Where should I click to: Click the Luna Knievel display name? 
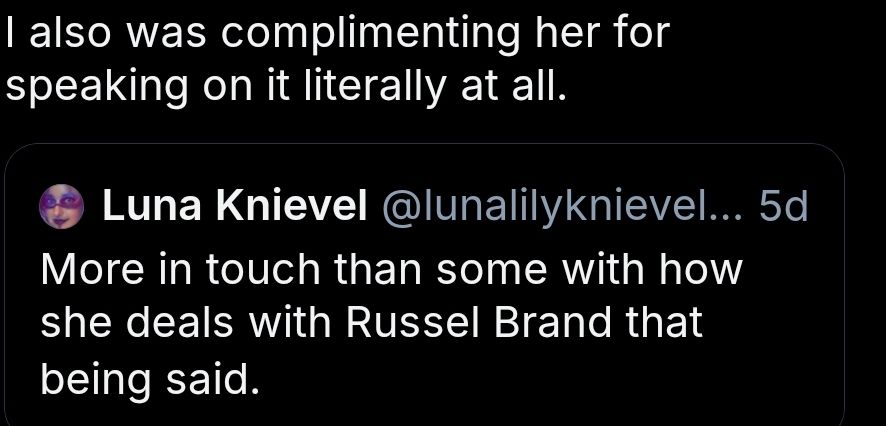coord(234,206)
